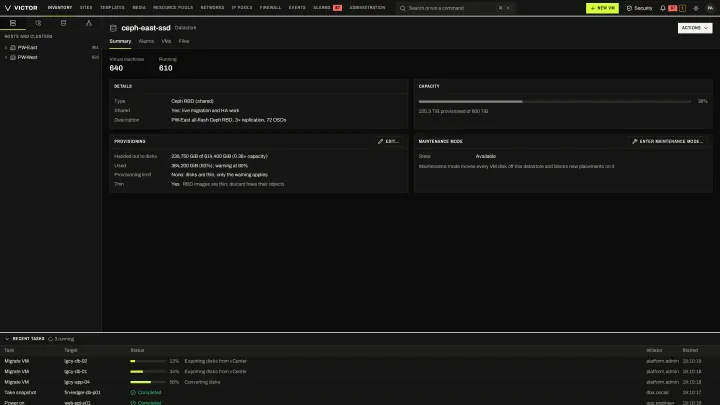Open the Inventory menu
The height and width of the screenshot is (405, 720).
(x=60, y=8)
